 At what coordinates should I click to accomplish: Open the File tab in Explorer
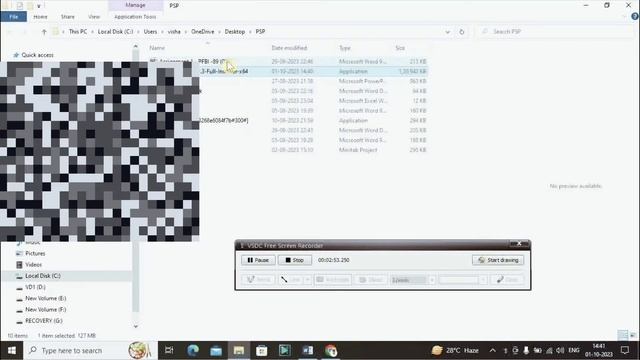[x=13, y=17]
